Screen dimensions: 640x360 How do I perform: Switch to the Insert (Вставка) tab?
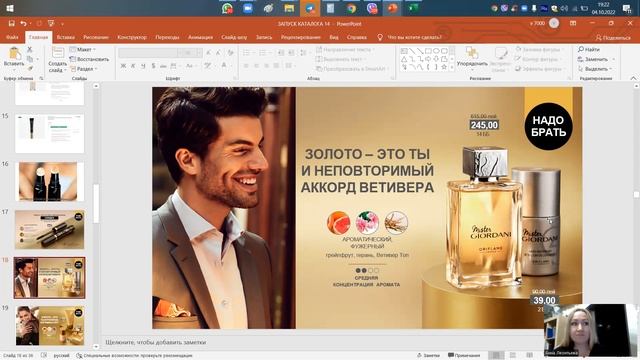point(65,37)
